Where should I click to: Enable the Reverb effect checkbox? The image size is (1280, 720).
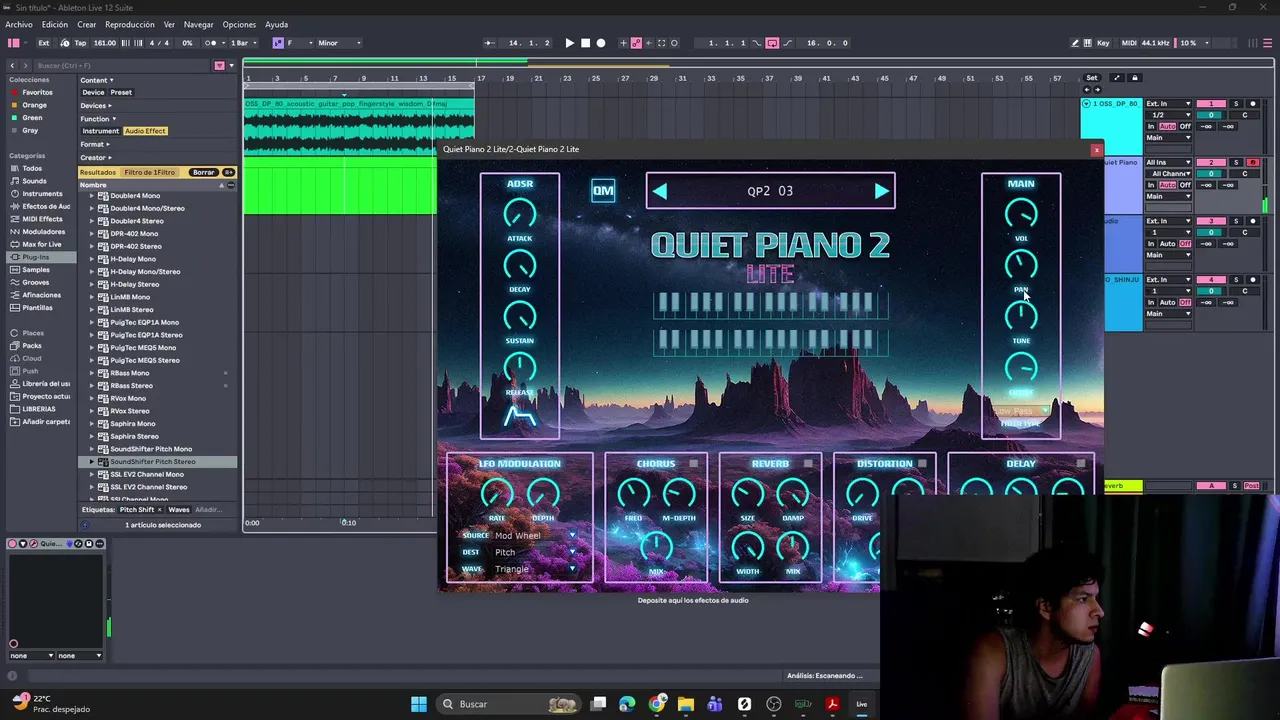point(808,464)
